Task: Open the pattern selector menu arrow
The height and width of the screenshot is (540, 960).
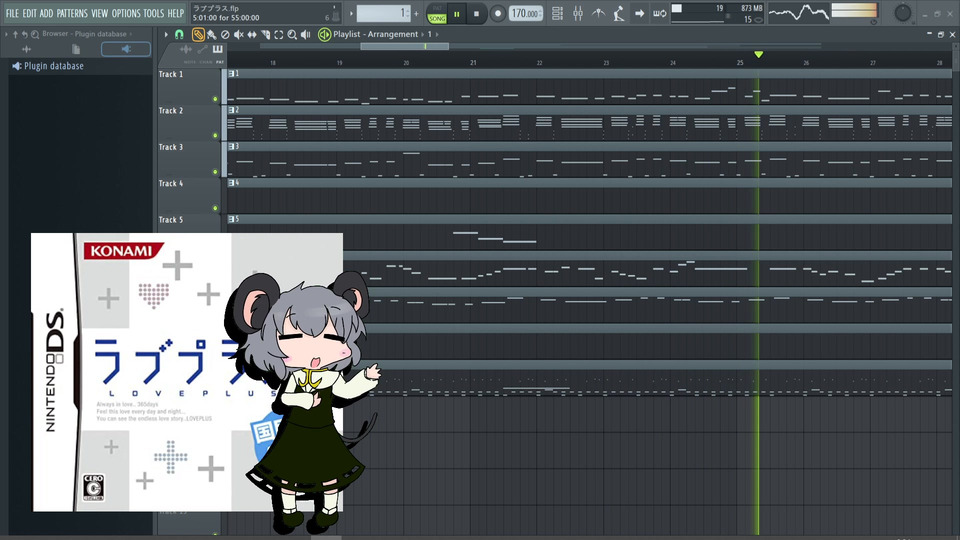Action: pyautogui.click(x=351, y=13)
